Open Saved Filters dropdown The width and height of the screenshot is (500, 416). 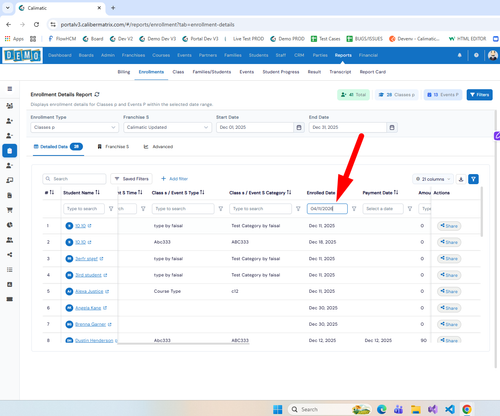pos(132,179)
